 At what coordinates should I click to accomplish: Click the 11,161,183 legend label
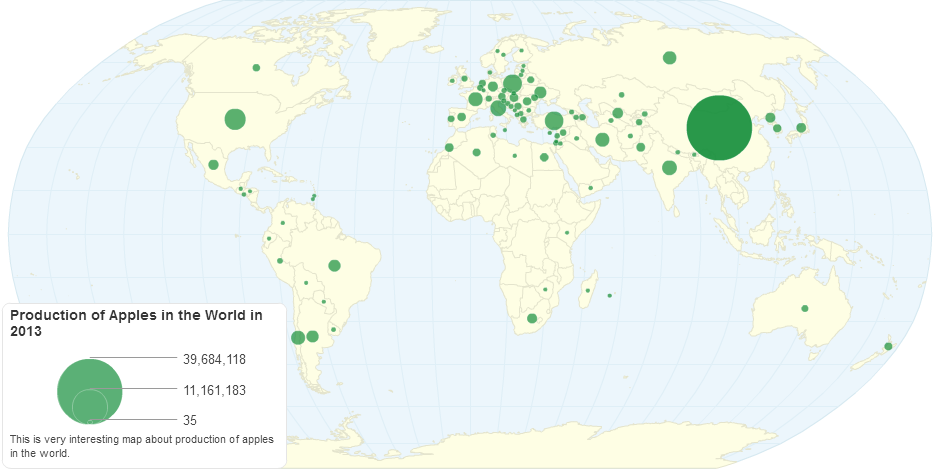214,389
